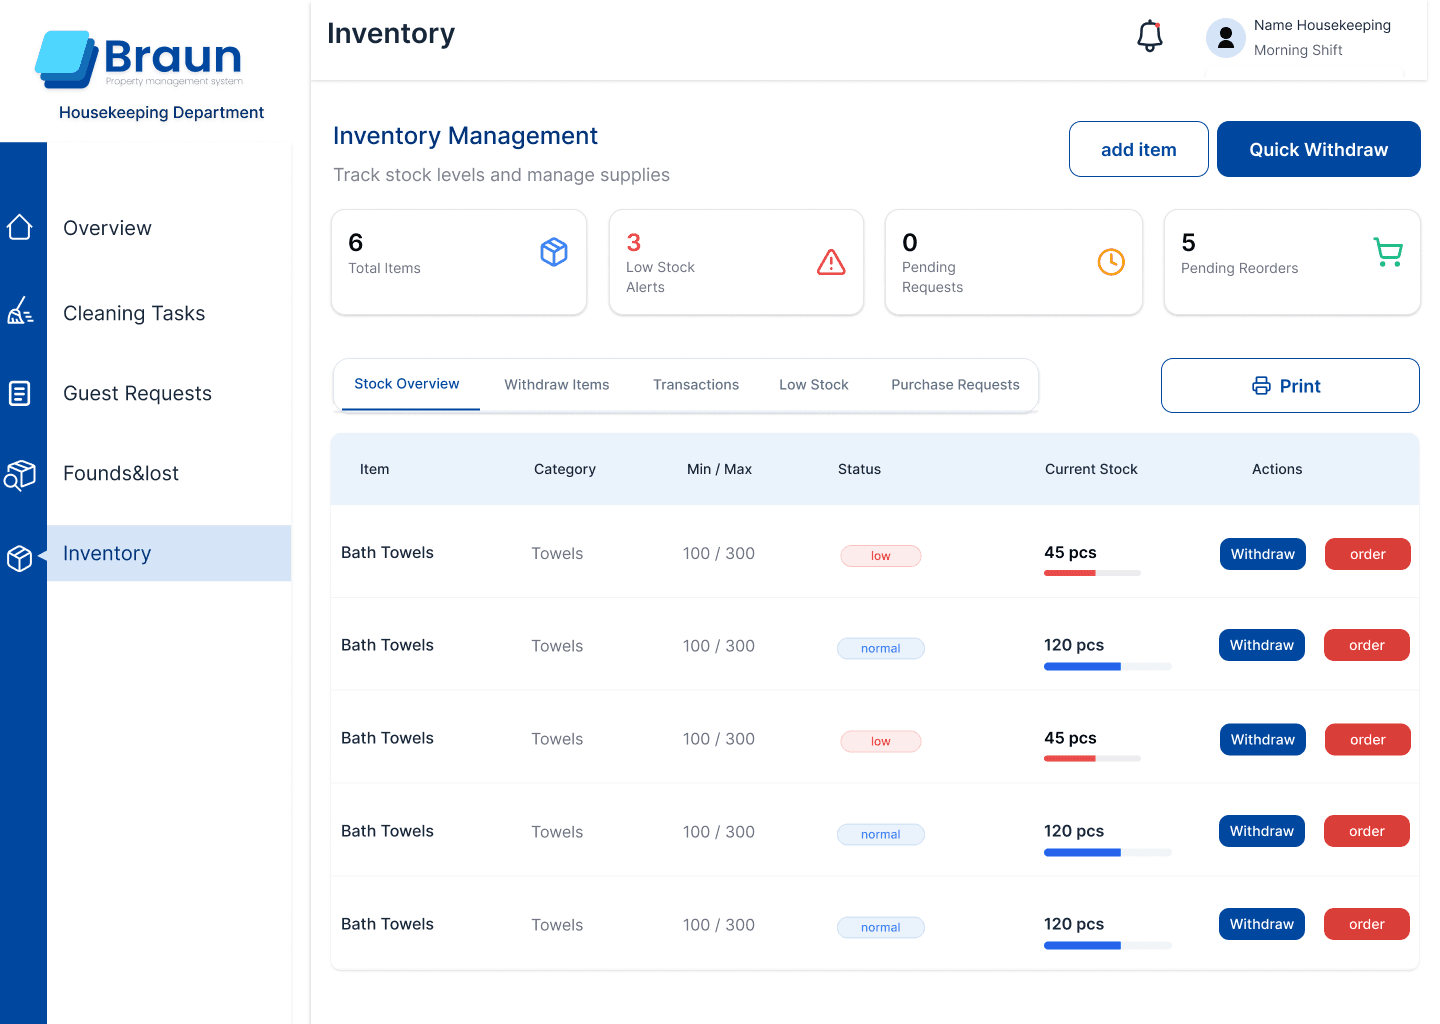Click the blue cube icon on Total Items card
The height and width of the screenshot is (1024, 1440).
554,252
